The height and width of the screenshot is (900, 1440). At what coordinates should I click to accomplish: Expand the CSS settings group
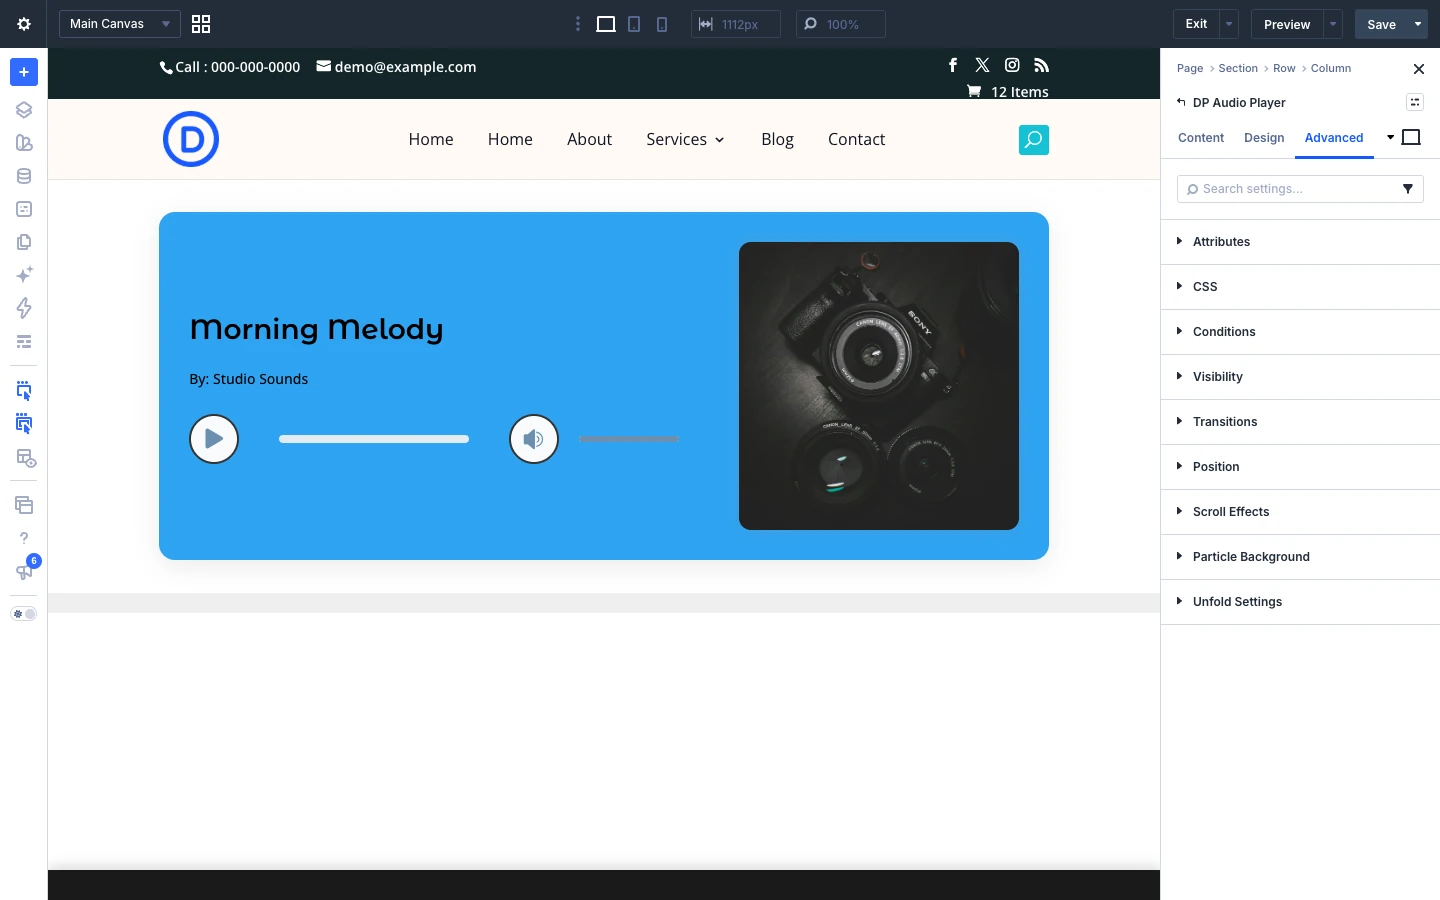[1300, 287]
